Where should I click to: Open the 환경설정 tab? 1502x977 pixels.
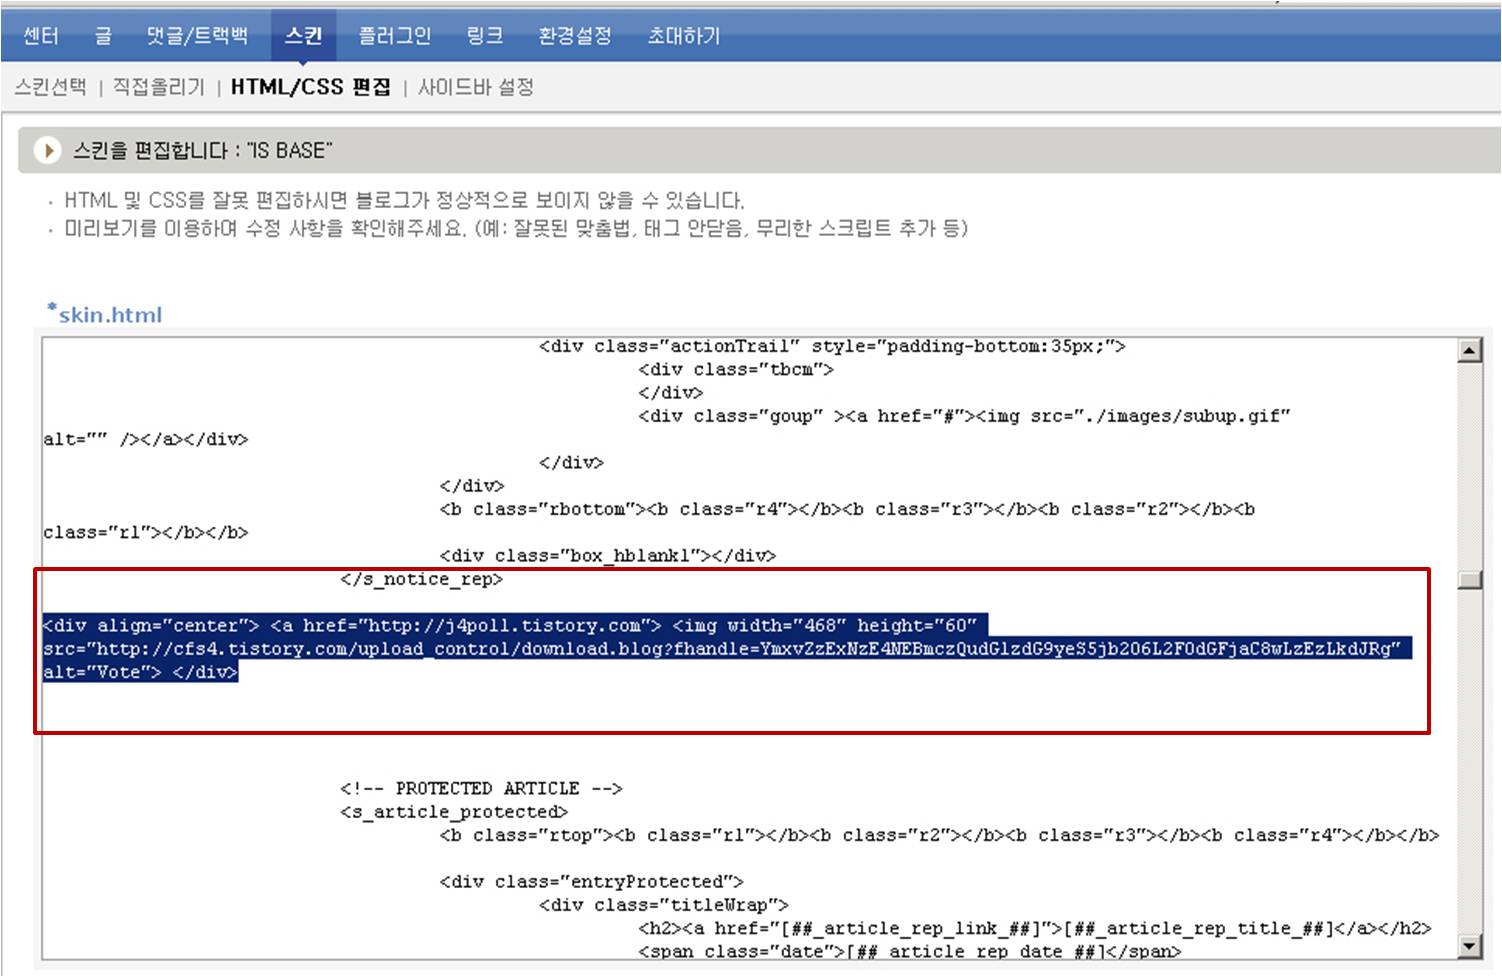click(x=575, y=36)
